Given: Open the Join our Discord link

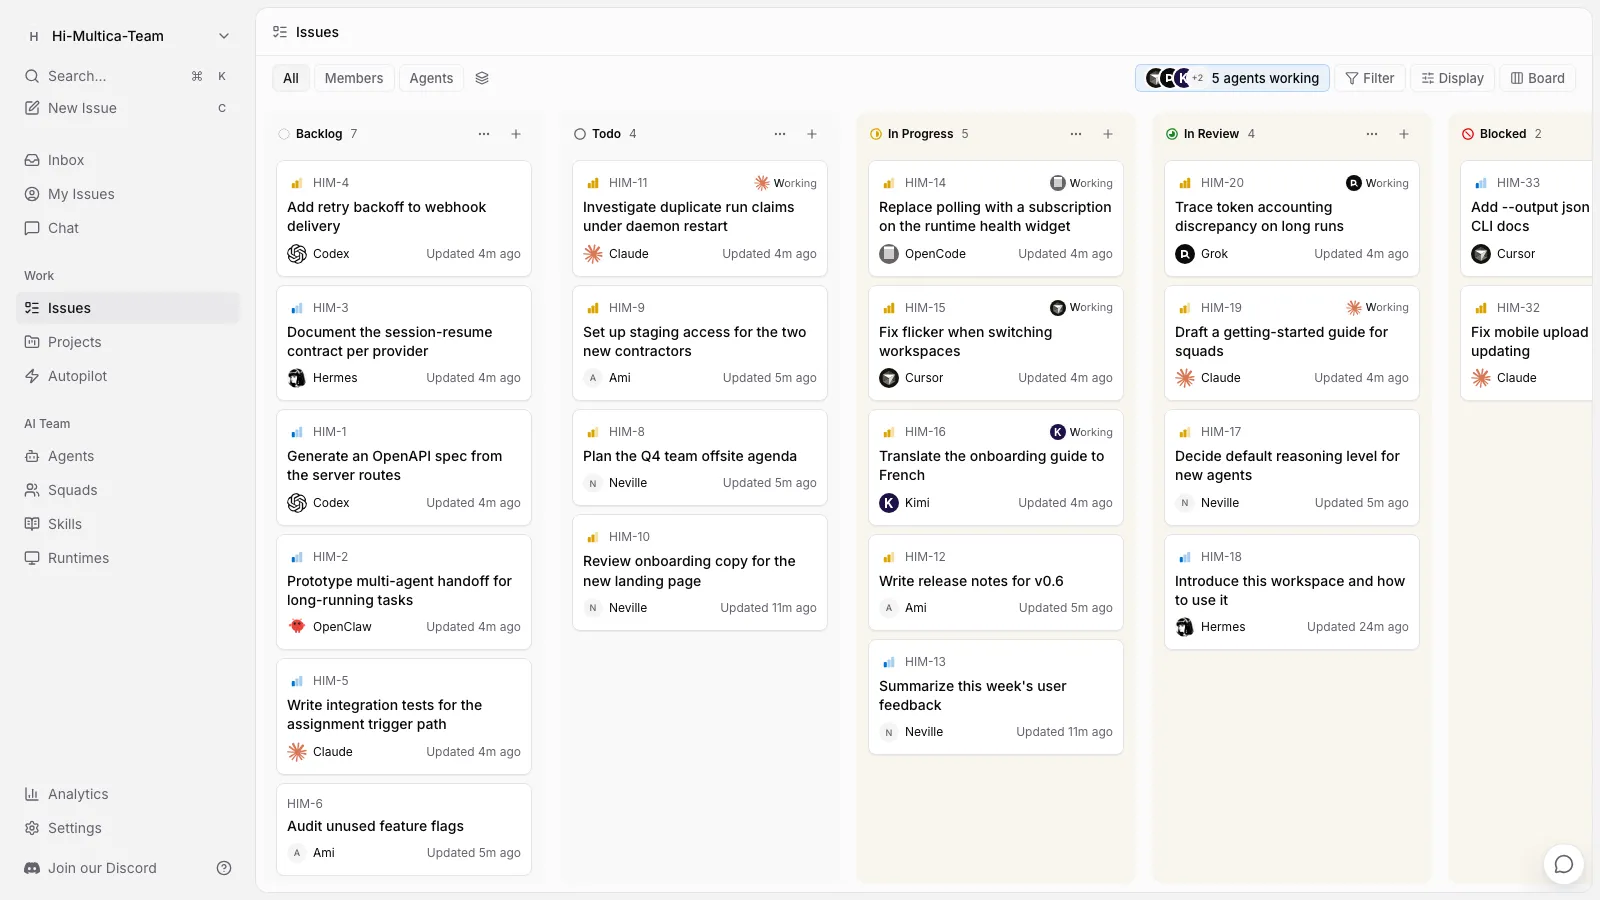Looking at the screenshot, I should click(102, 868).
